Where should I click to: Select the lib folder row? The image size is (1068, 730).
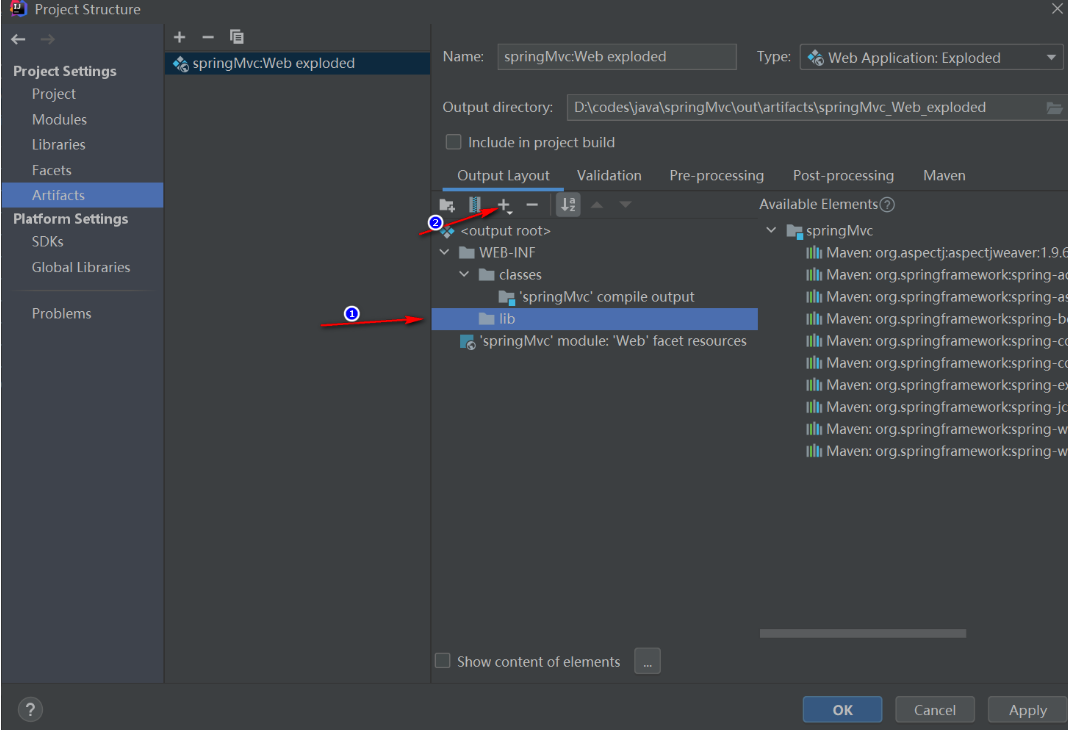coord(594,319)
